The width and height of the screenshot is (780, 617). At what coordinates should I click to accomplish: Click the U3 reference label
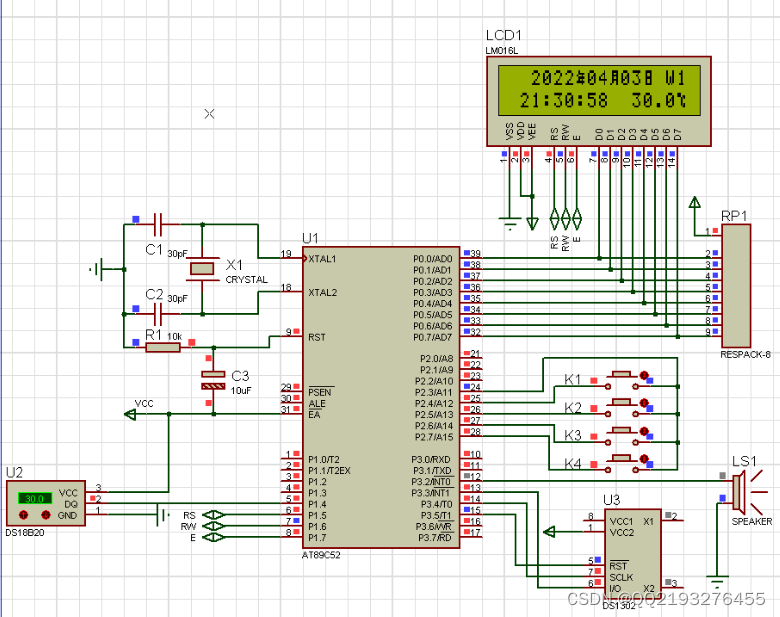tap(611, 500)
